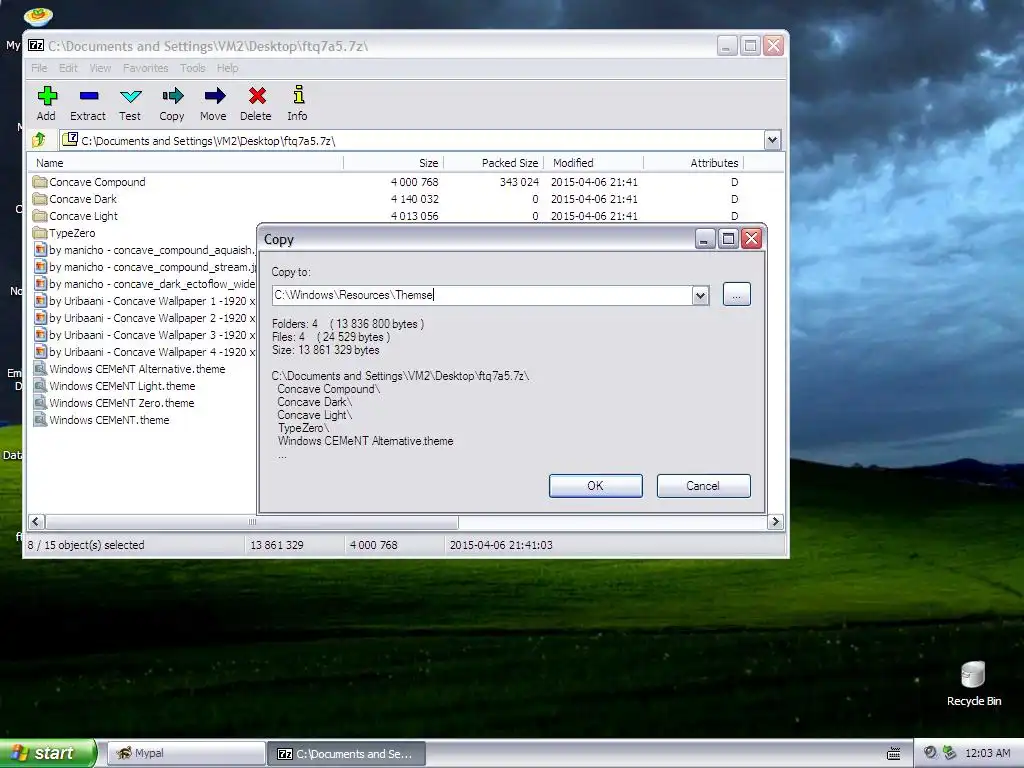Sort by Attributes column header
Viewport: 1024px width, 768px height.
[694, 163]
